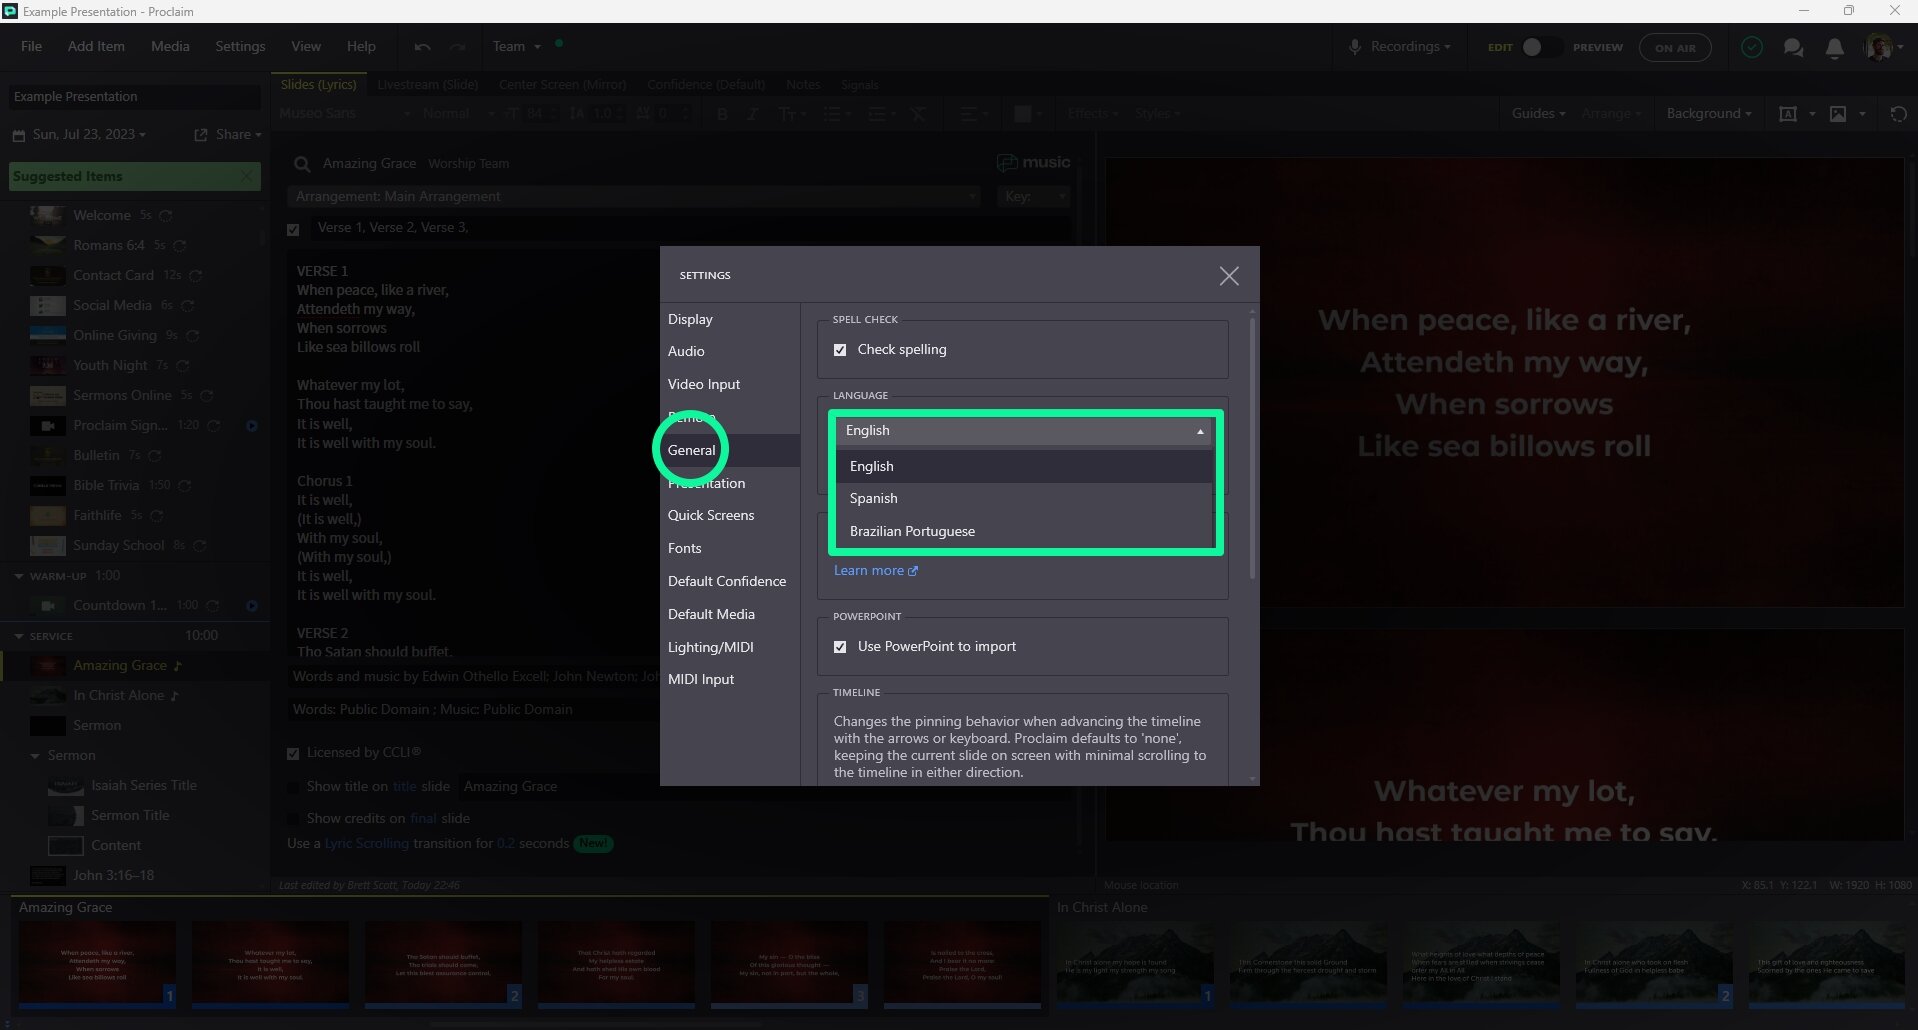Click the sync status checkmark icon
The image size is (1918, 1030).
point(1751,47)
